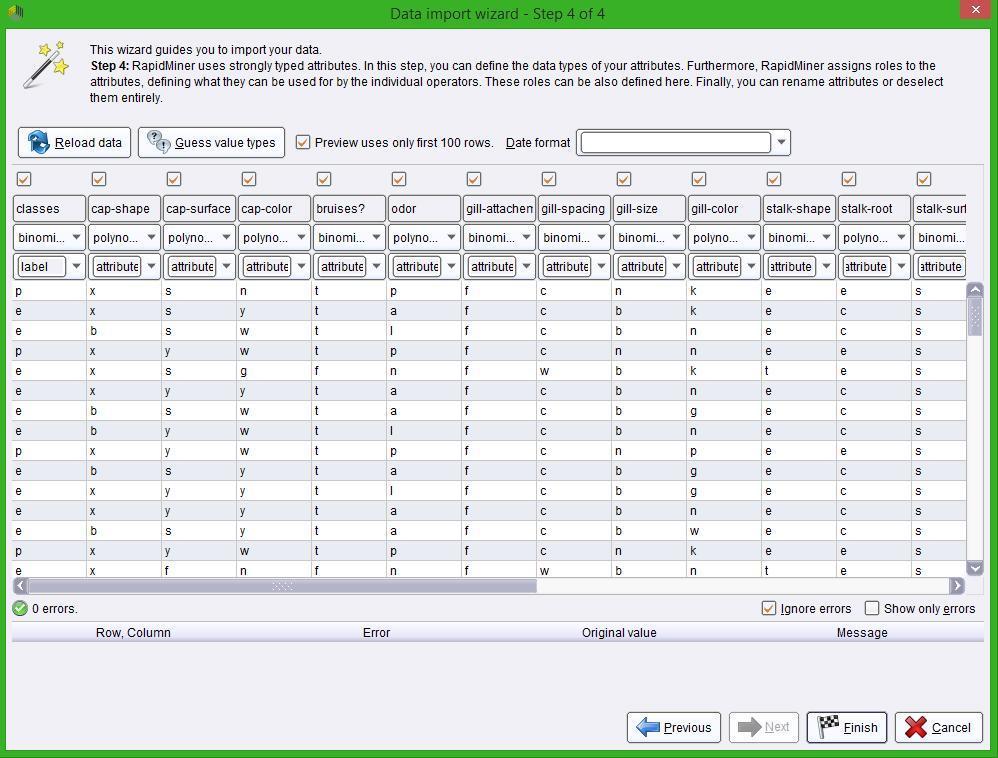The width and height of the screenshot is (998, 758).
Task: Click the Cancel button
Action: pyautogui.click(x=939, y=727)
